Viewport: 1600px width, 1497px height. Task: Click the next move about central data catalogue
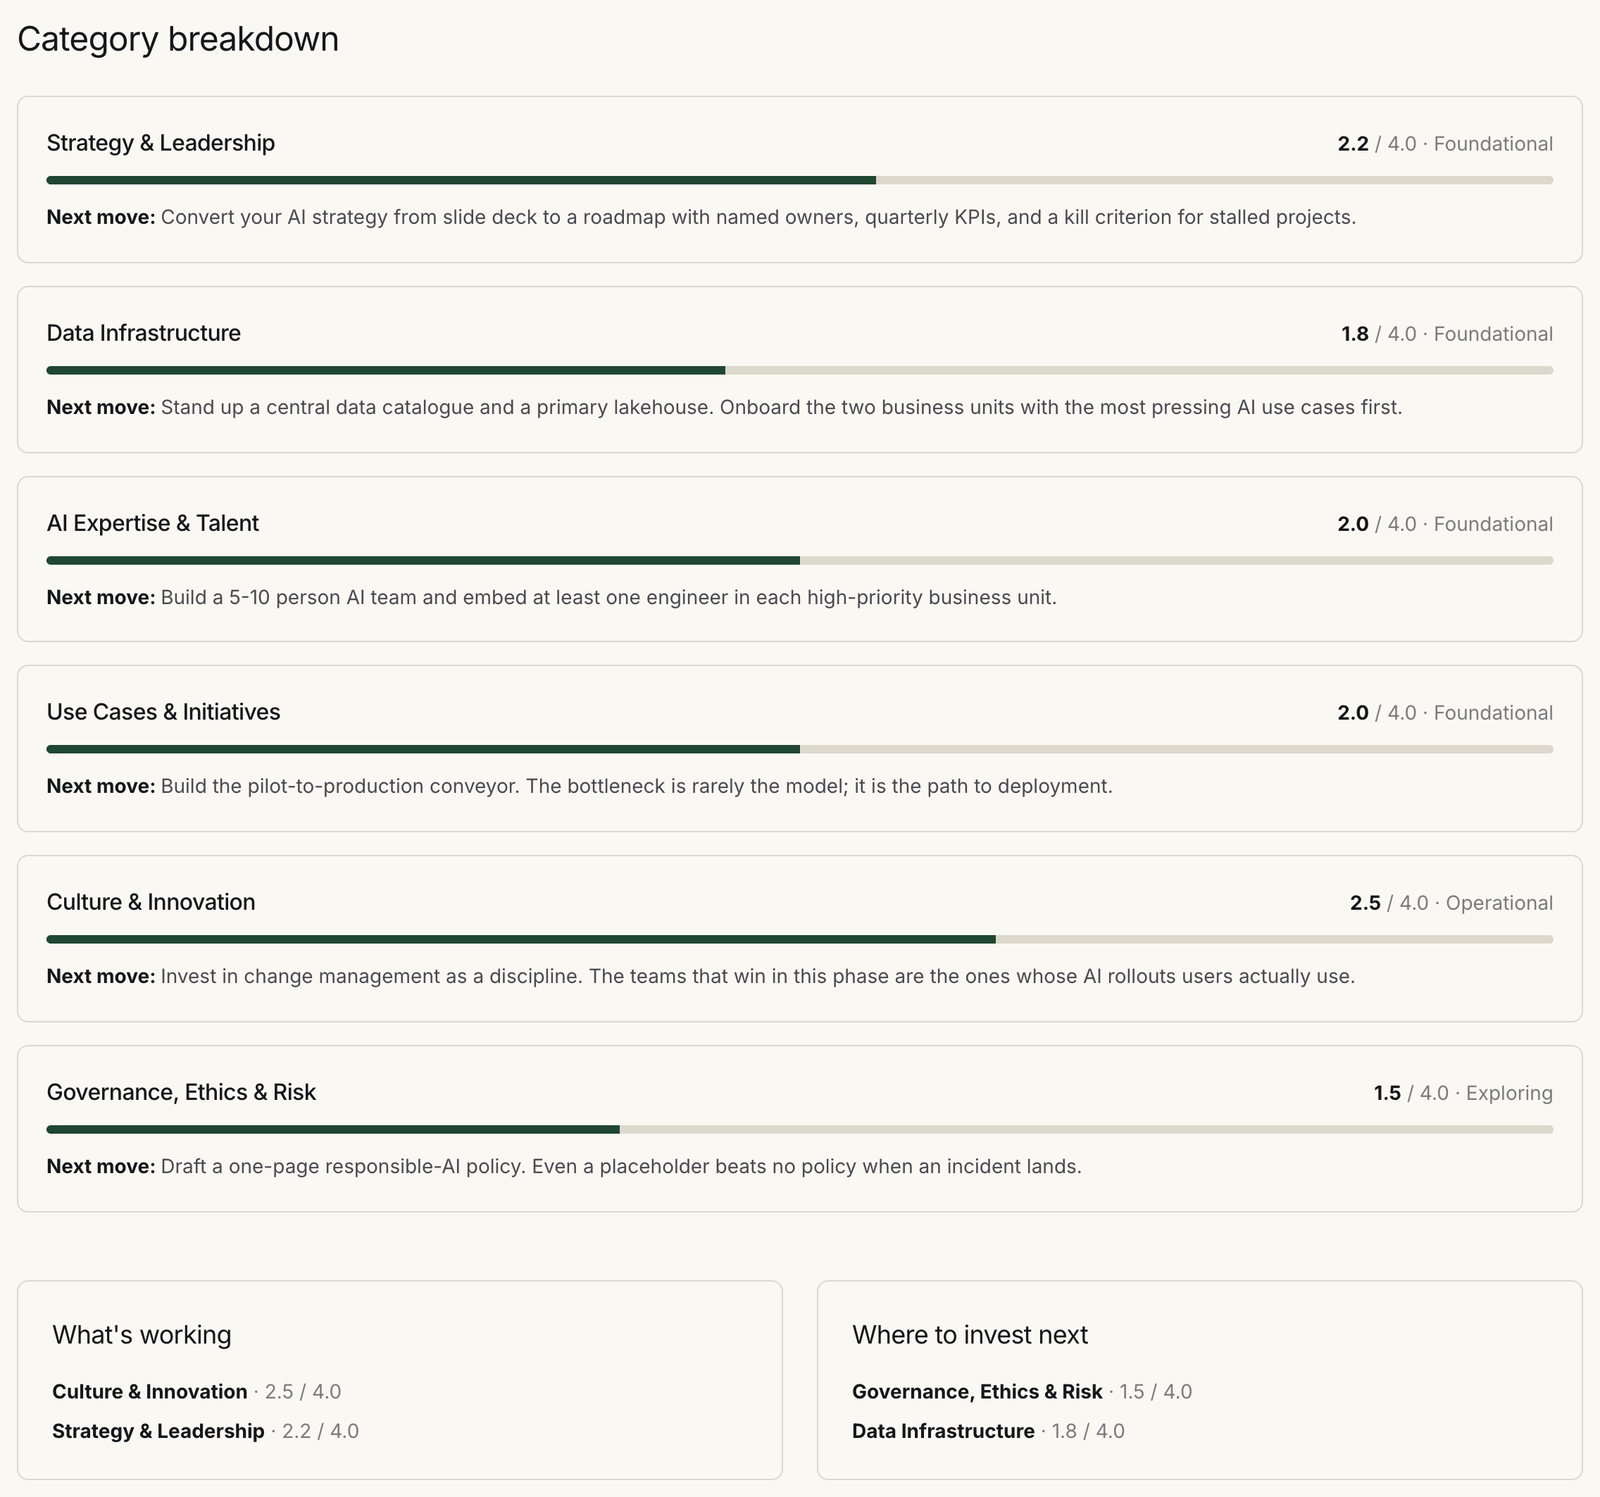tap(725, 407)
